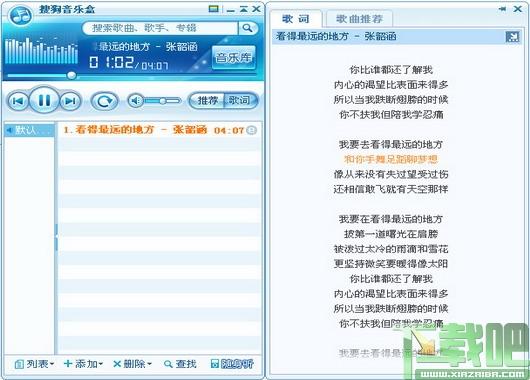Open the 列表 dropdown menu

pos(34,364)
